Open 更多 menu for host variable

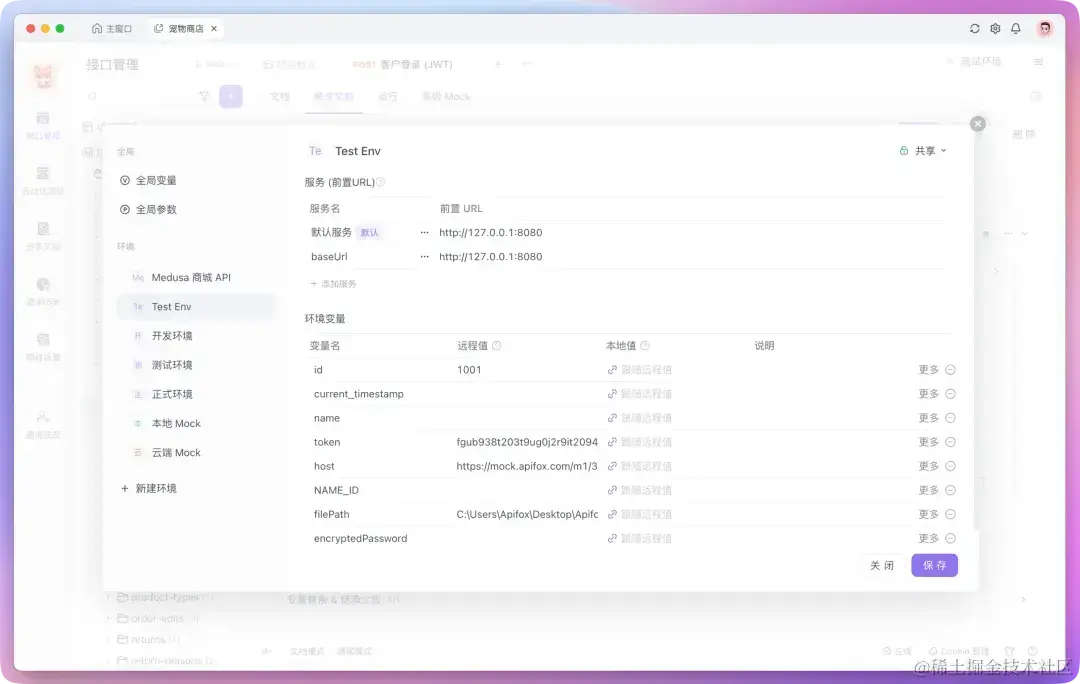pyautogui.click(x=928, y=466)
